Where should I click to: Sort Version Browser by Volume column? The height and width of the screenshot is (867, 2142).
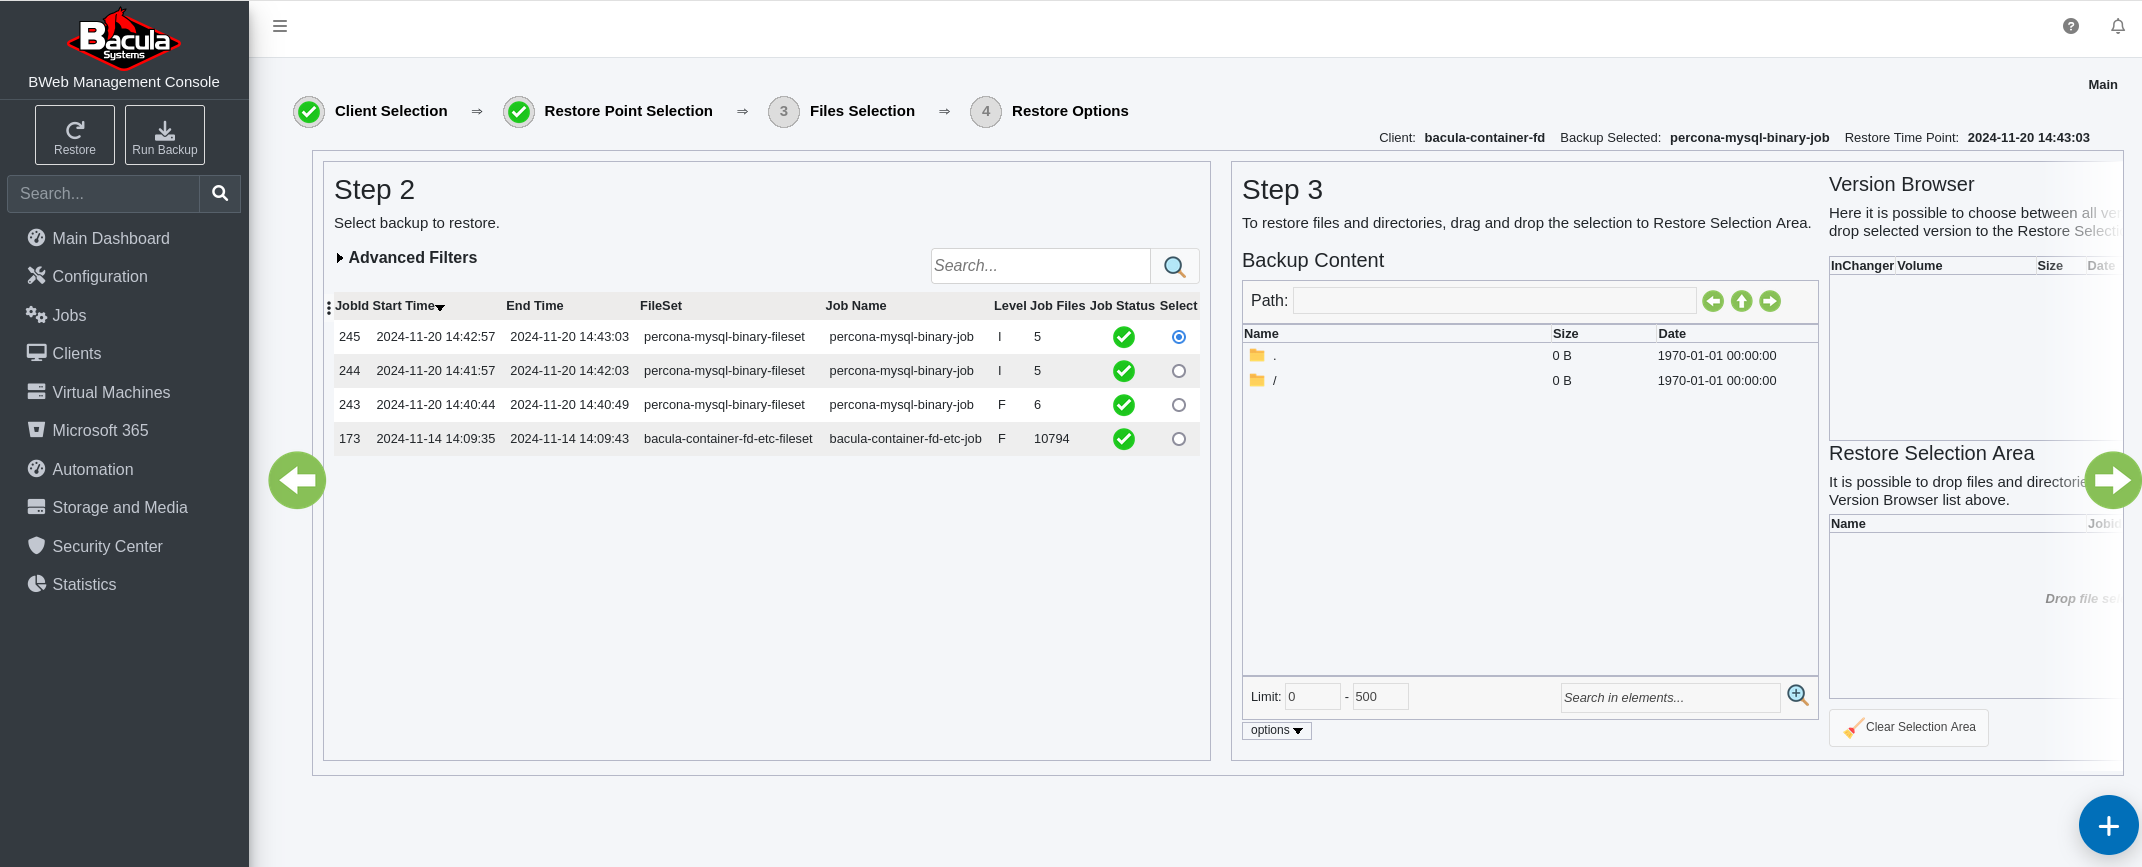[1920, 266]
